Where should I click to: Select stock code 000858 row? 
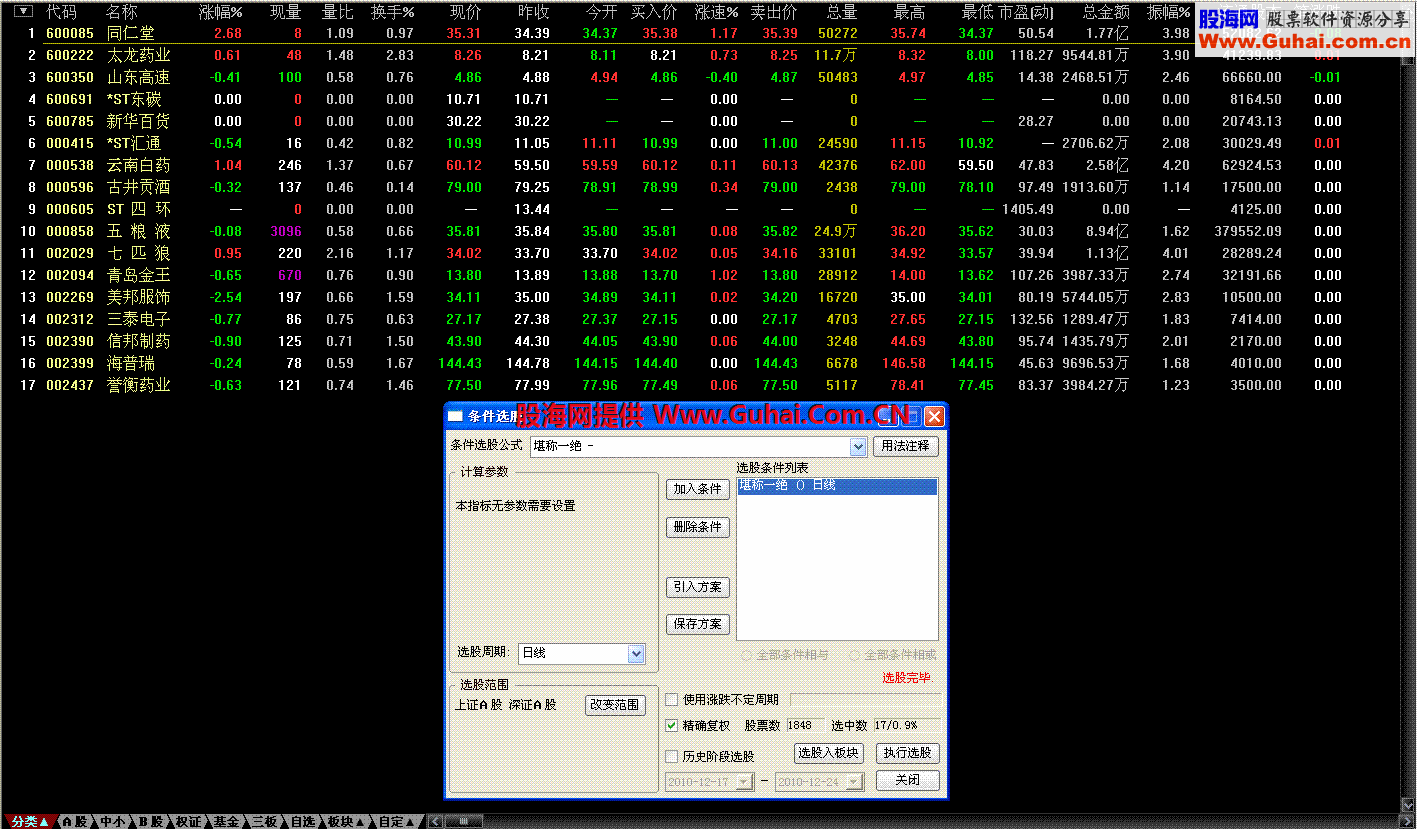(700, 231)
